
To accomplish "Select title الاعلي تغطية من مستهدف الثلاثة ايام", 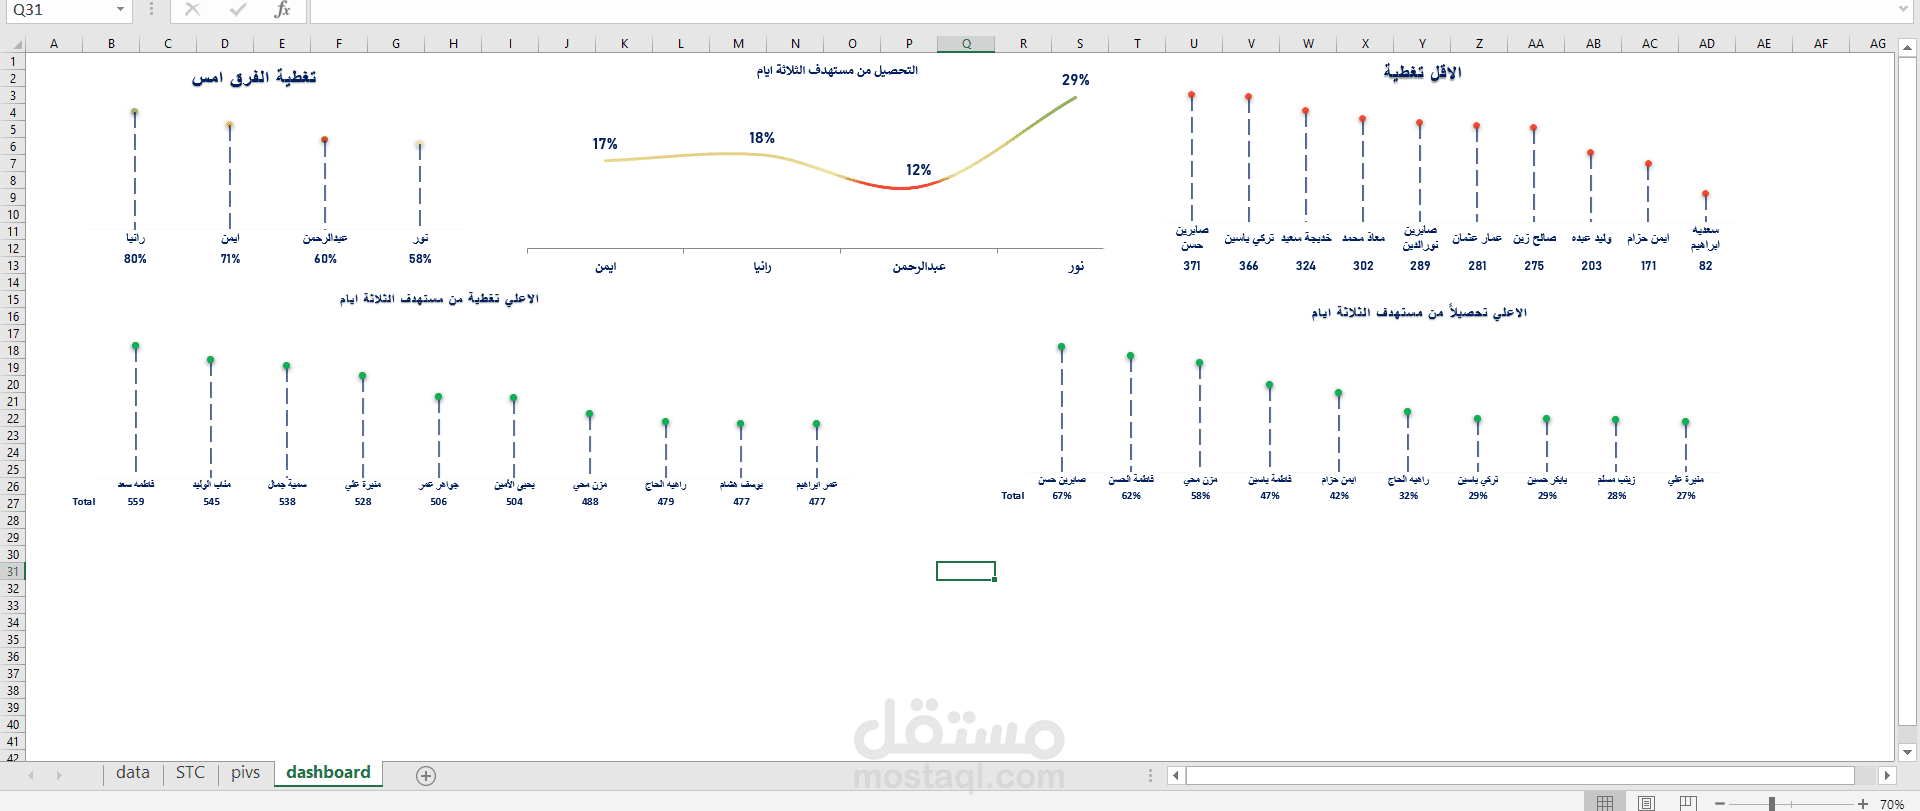I will [439, 299].
